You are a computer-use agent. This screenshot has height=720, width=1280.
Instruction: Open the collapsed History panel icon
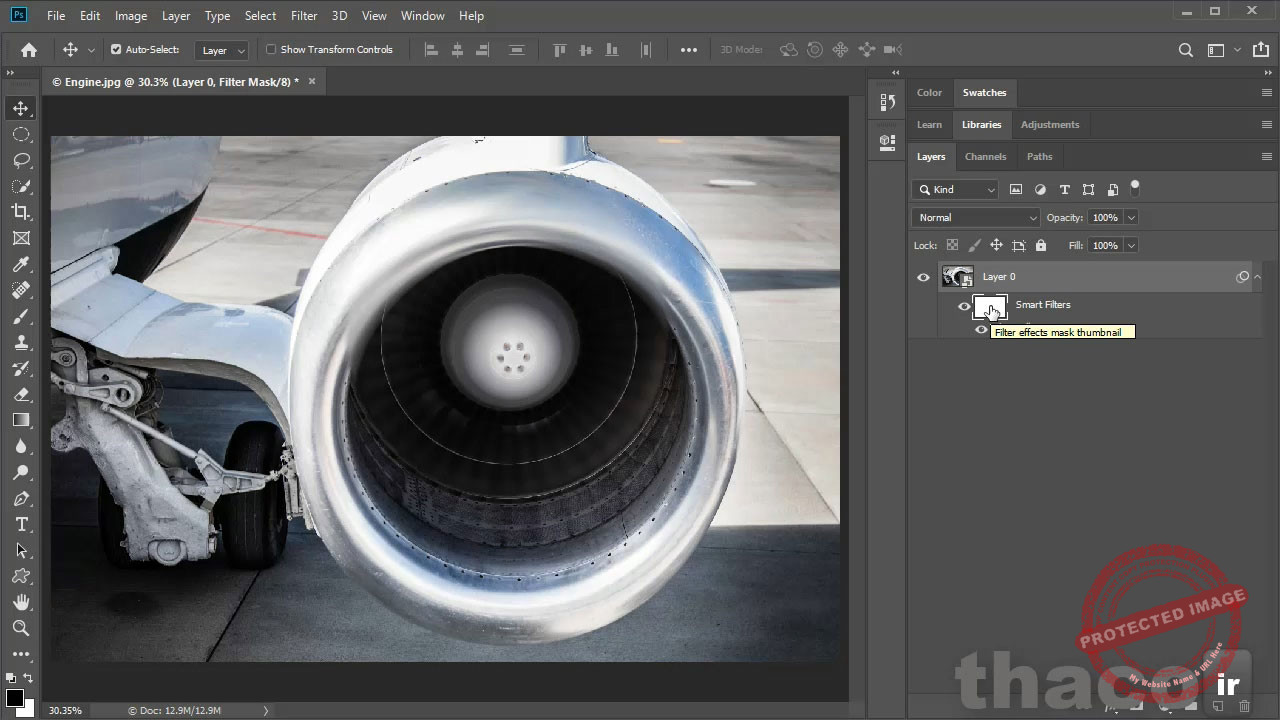coord(887,102)
